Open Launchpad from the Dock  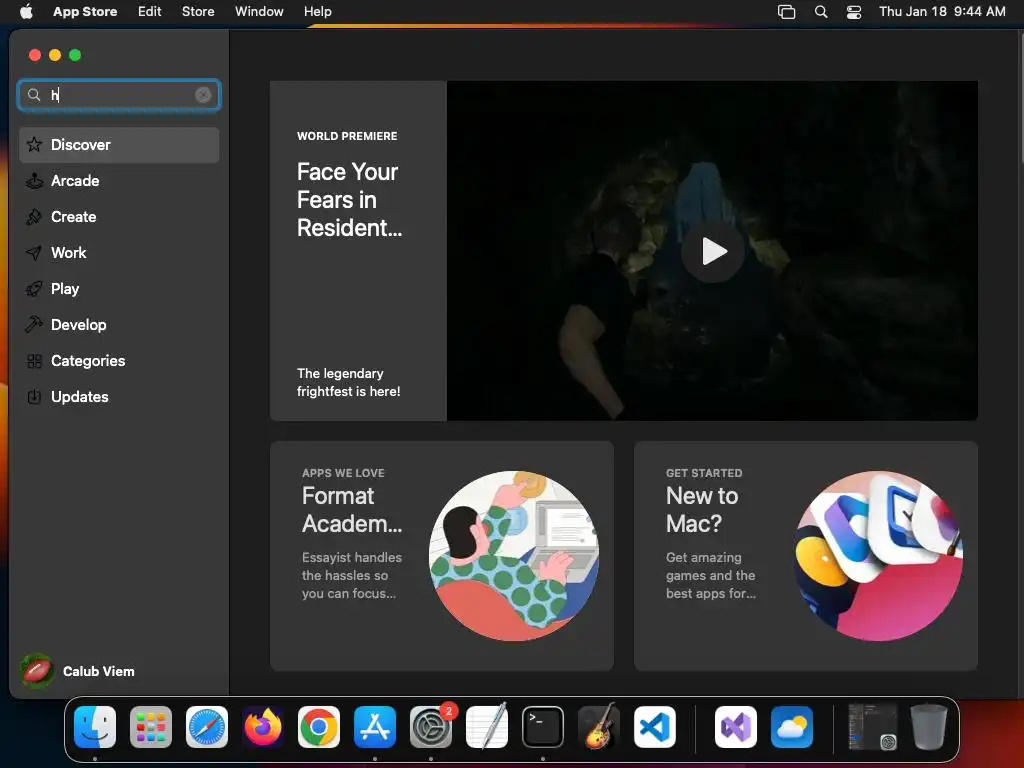tap(151, 727)
